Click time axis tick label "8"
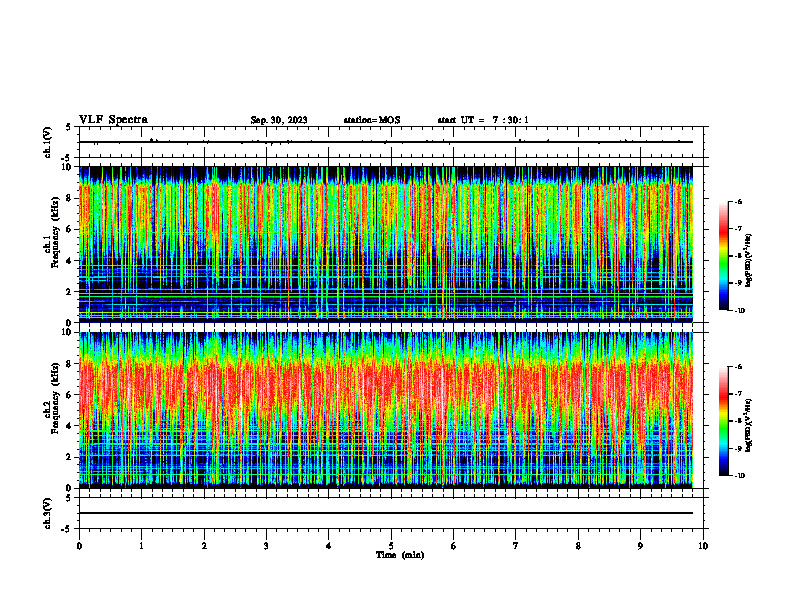The height and width of the screenshot is (612, 792). tap(578, 546)
